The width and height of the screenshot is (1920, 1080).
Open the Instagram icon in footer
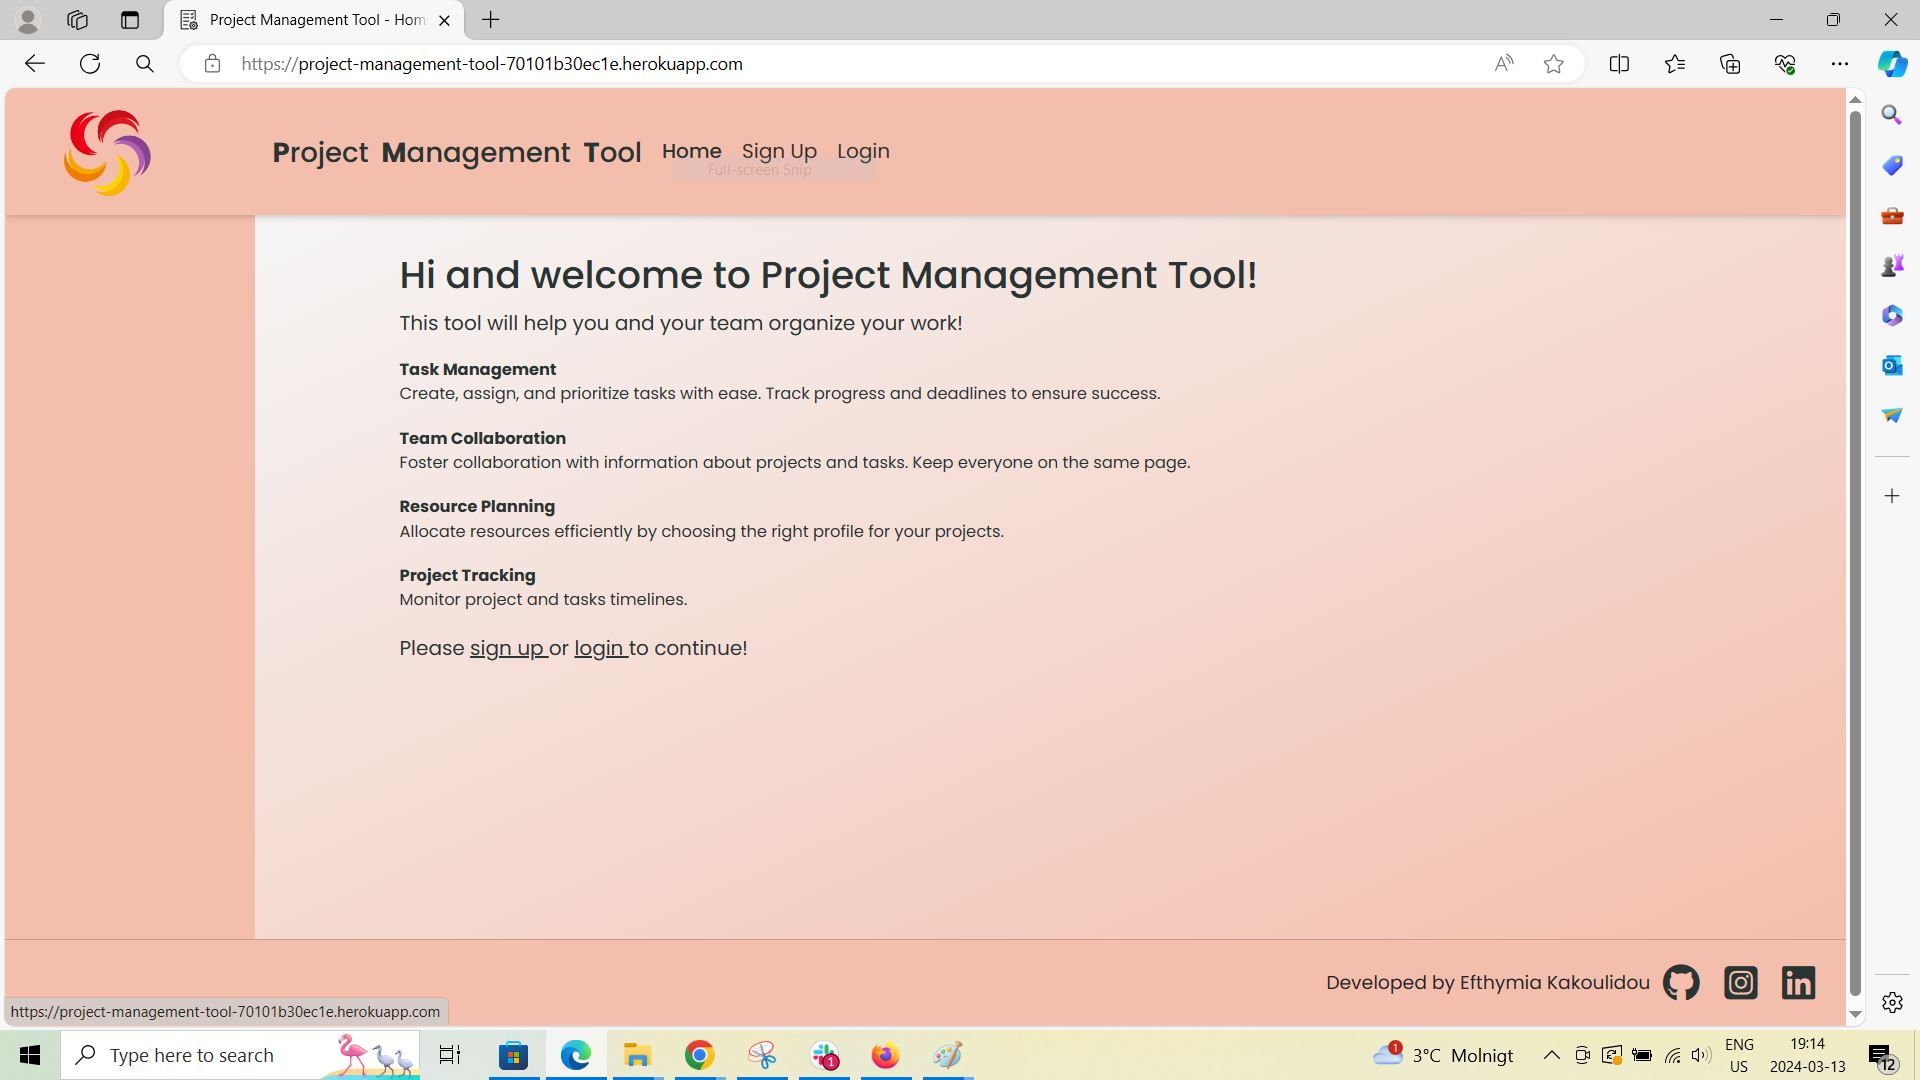(1740, 983)
